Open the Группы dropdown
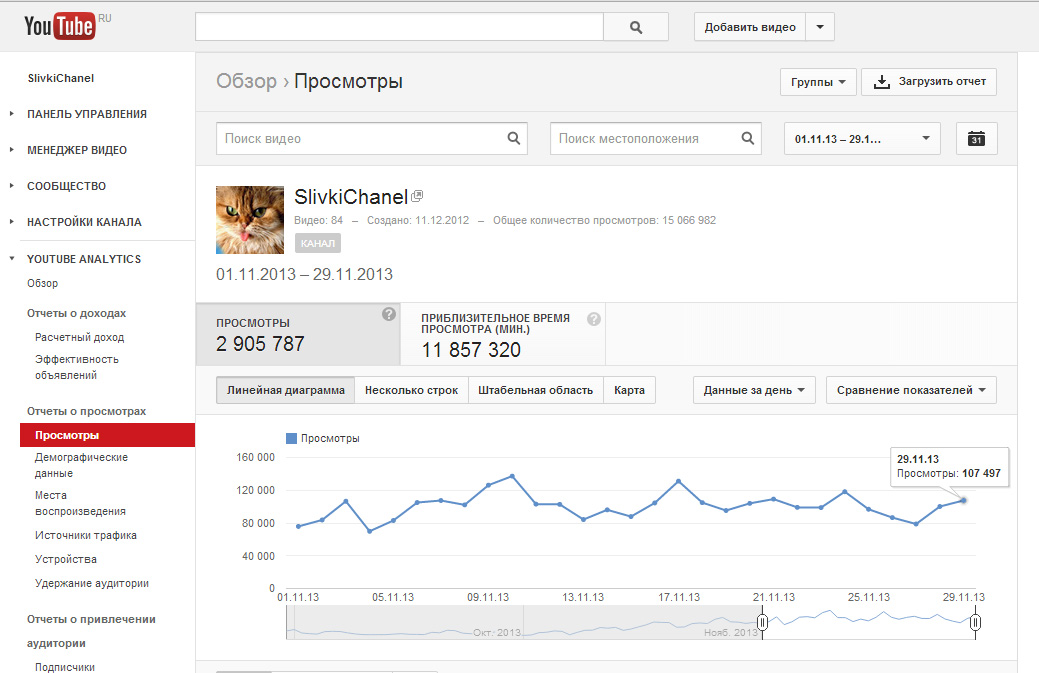The height and width of the screenshot is (673, 1039). [x=818, y=82]
